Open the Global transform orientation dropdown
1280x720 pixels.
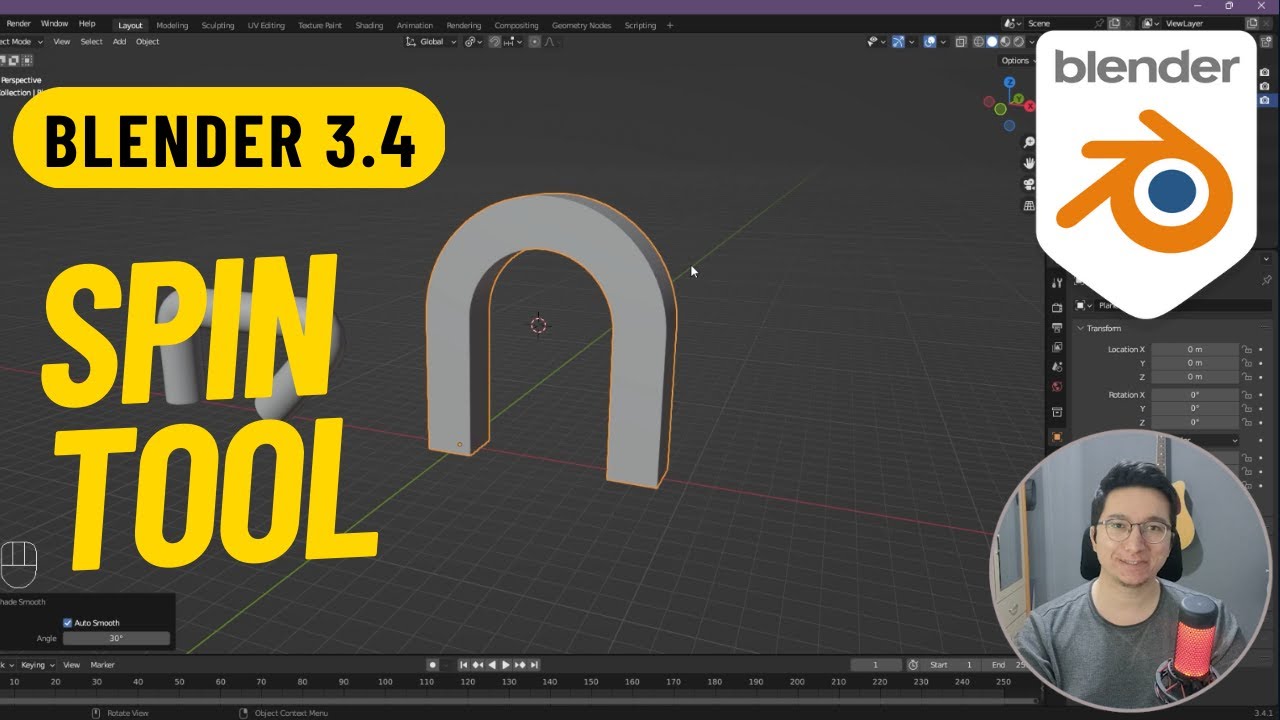click(432, 42)
